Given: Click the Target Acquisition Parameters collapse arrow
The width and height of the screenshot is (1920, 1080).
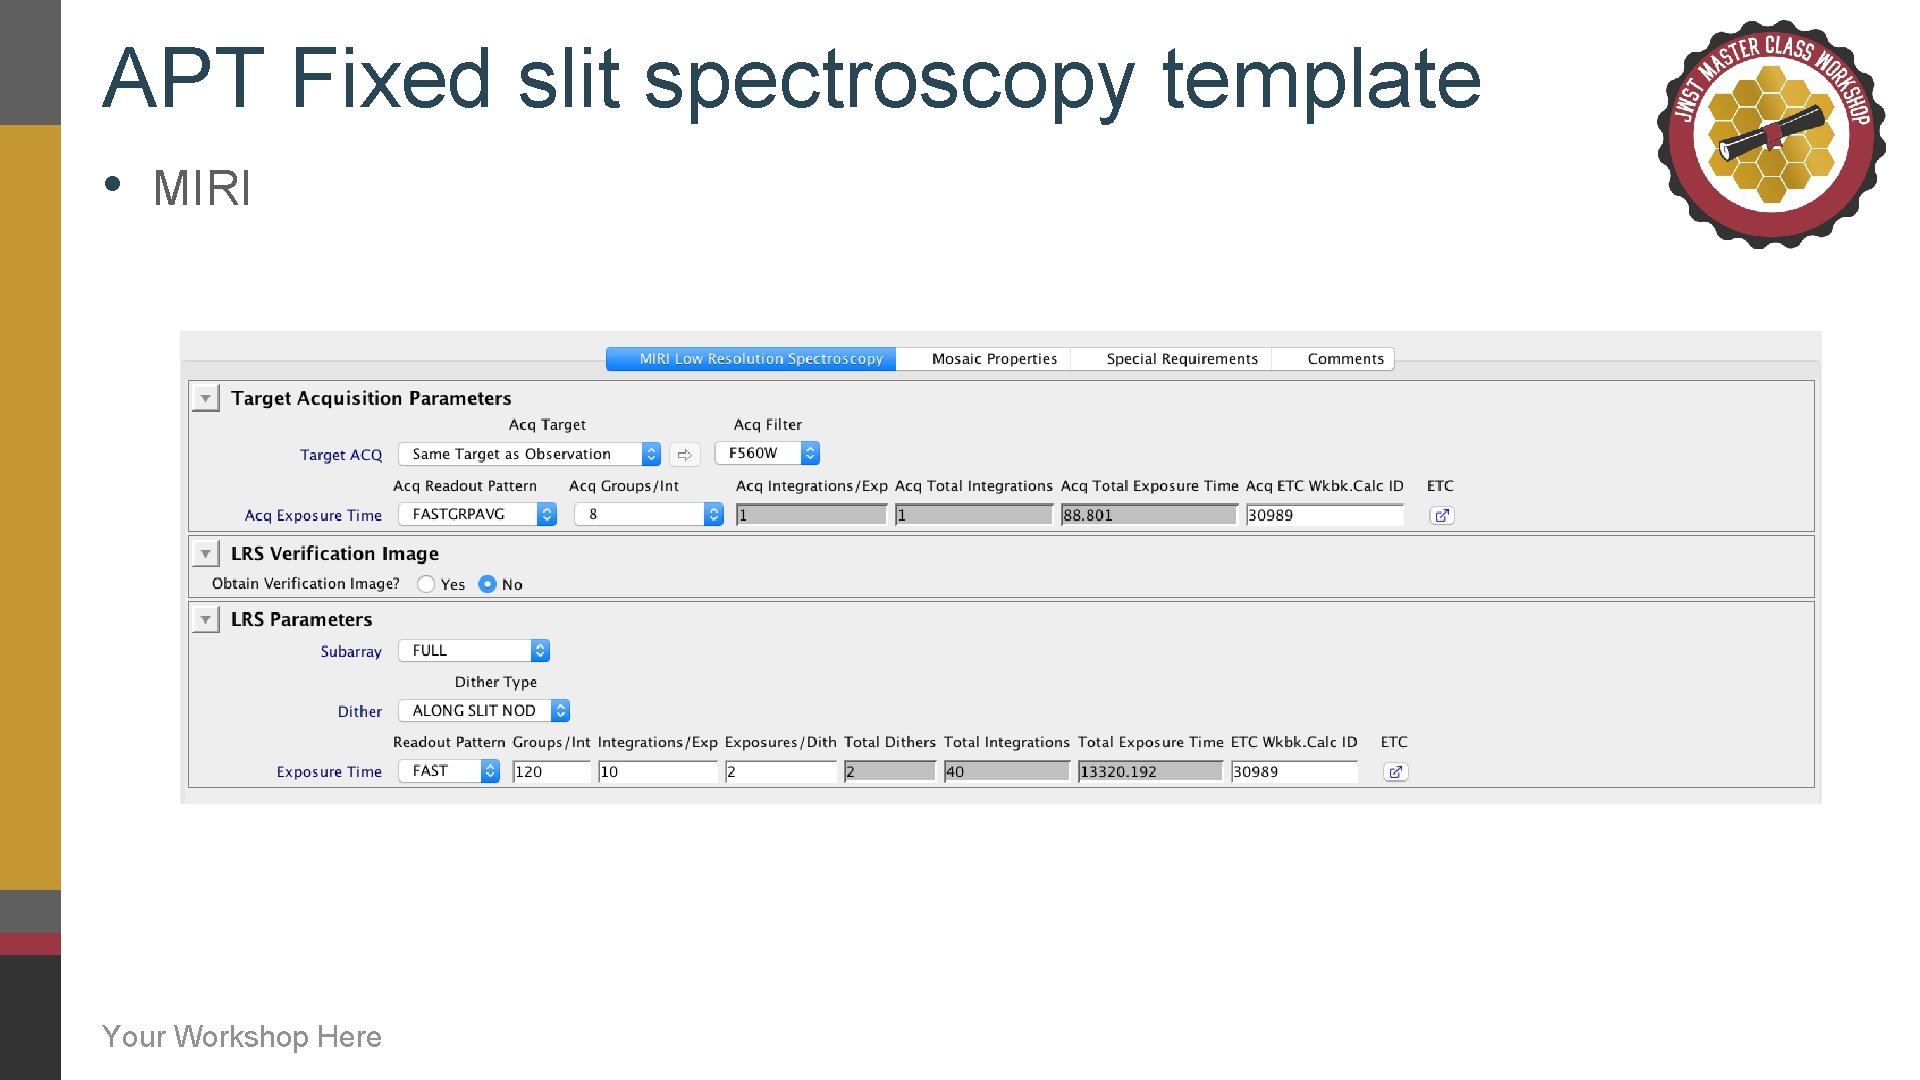Looking at the screenshot, I should click(x=207, y=398).
